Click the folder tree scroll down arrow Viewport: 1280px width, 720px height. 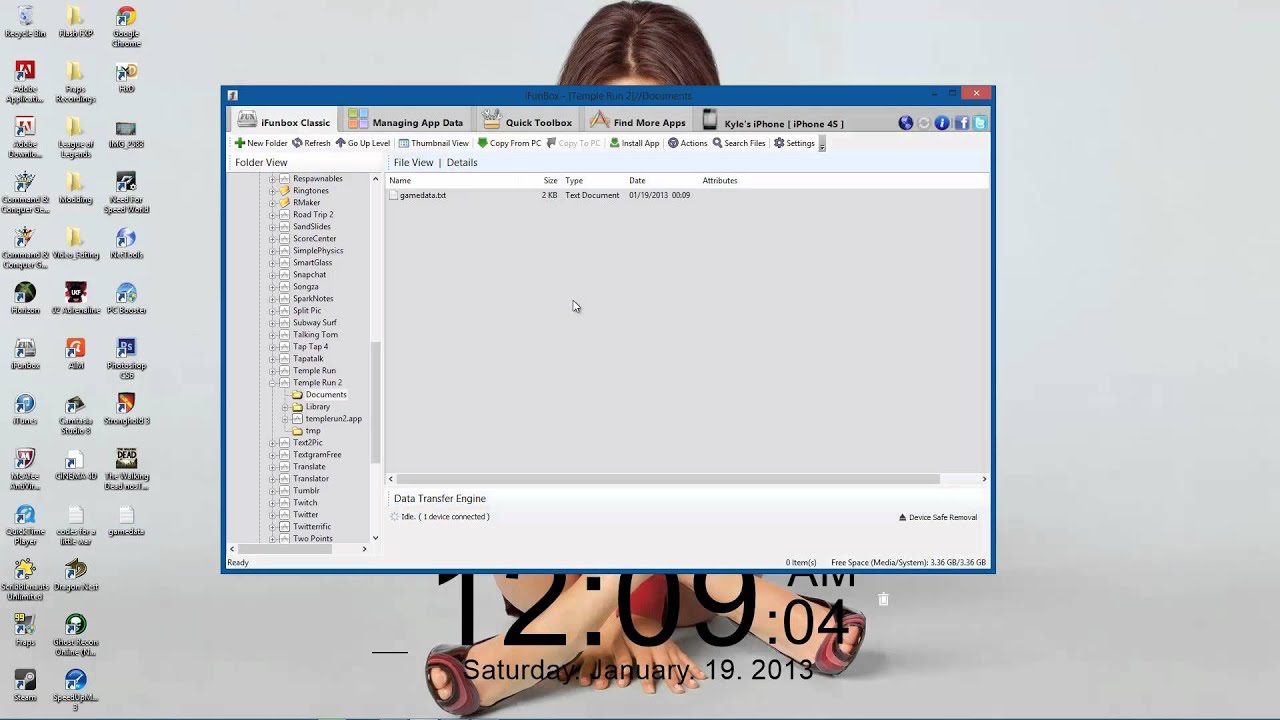tap(376, 538)
